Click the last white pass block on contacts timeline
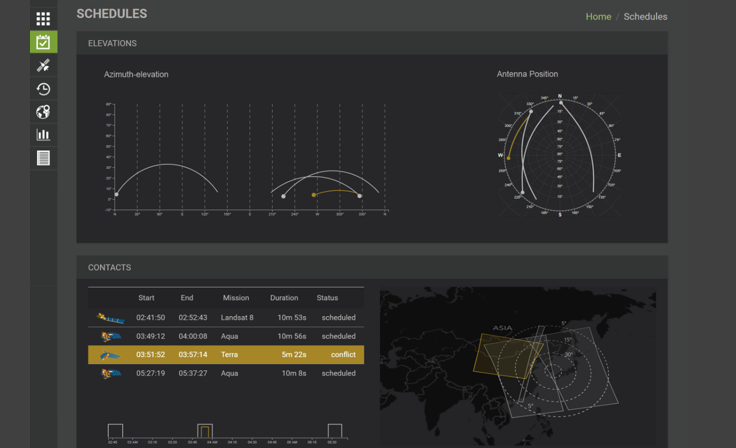 pyautogui.click(x=335, y=431)
